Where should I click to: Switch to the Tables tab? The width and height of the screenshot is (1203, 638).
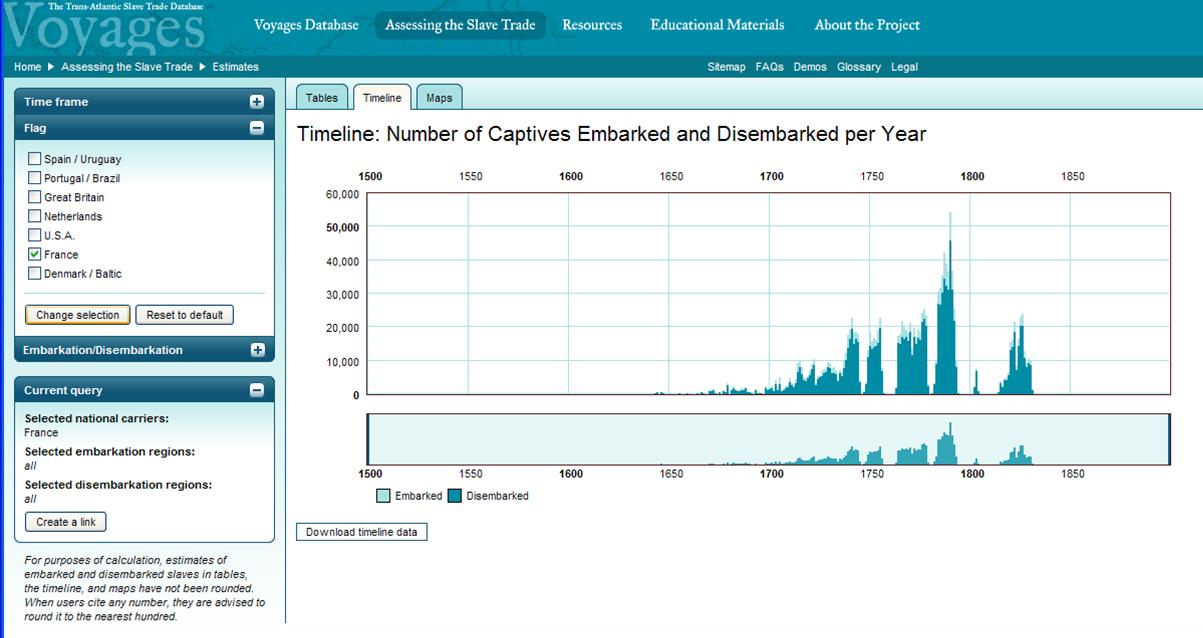322,98
